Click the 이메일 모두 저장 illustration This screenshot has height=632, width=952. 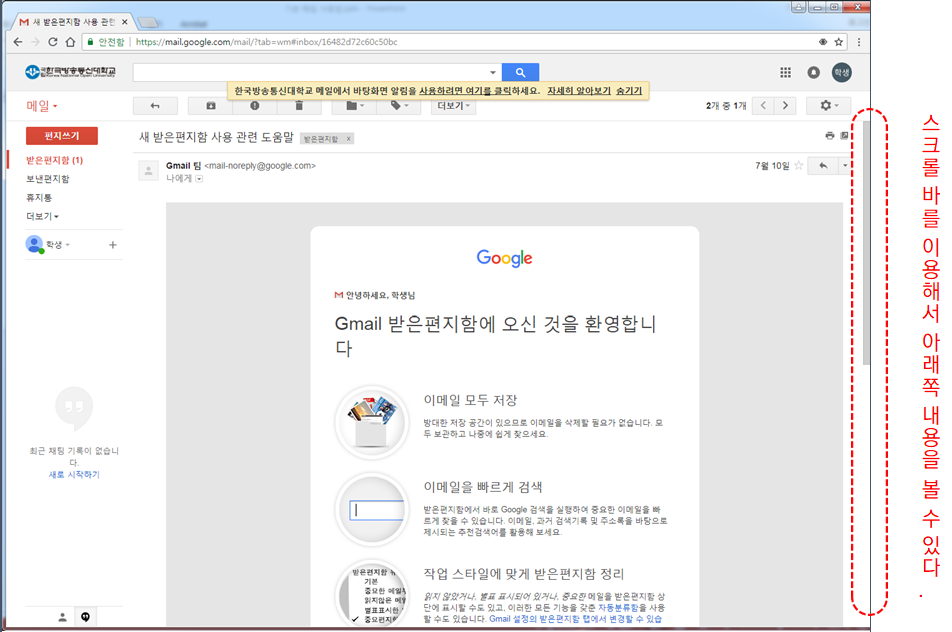coord(372,423)
